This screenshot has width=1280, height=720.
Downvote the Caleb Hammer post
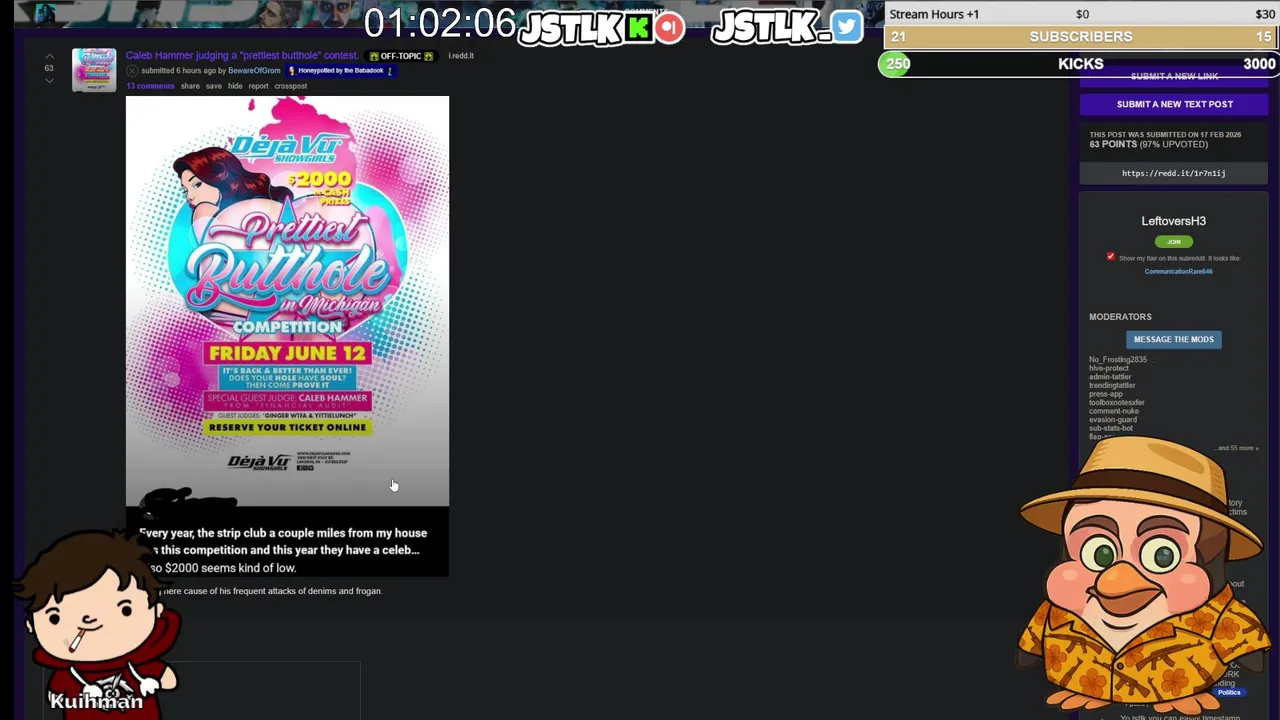click(49, 80)
